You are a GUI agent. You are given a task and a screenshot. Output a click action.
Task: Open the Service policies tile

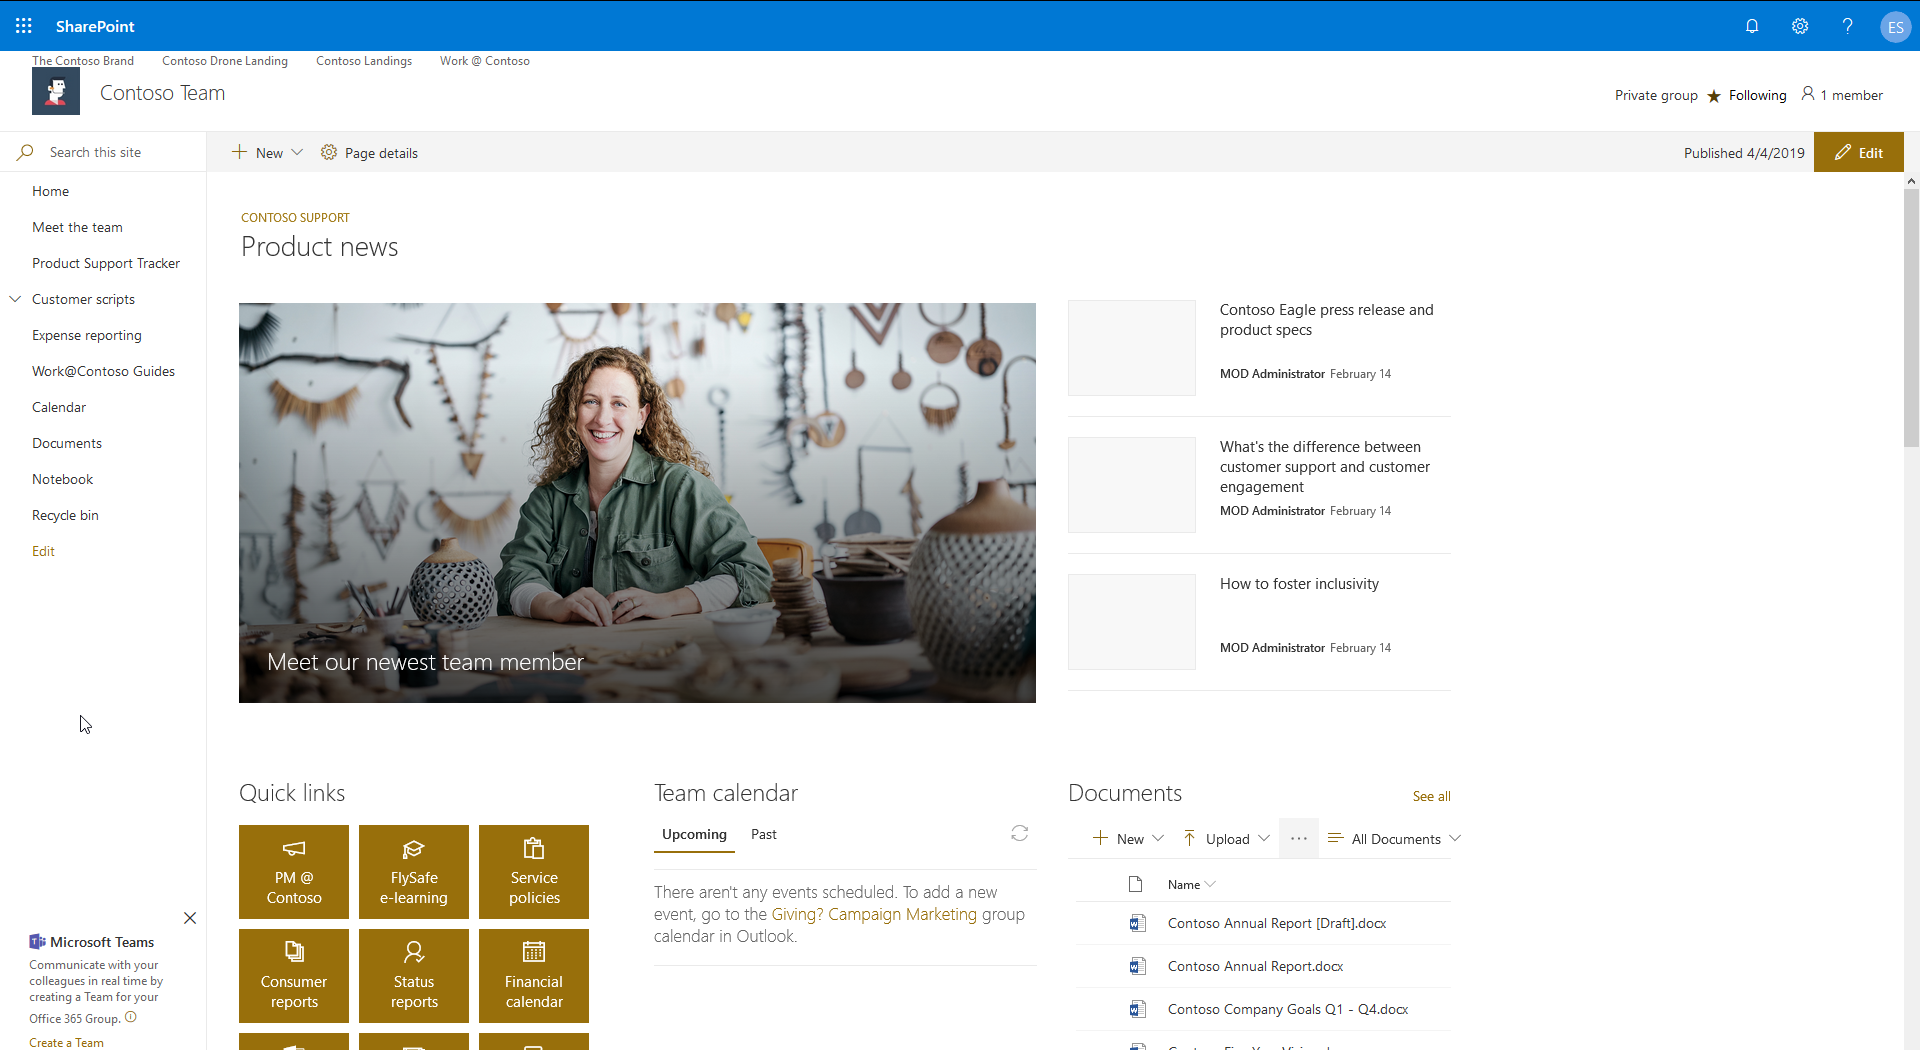534,872
